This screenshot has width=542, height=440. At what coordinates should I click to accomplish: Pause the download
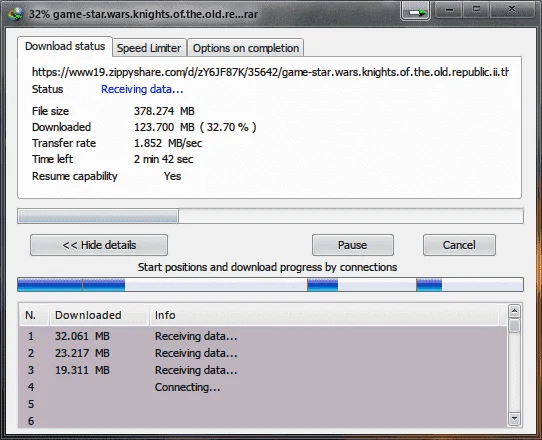pos(353,245)
